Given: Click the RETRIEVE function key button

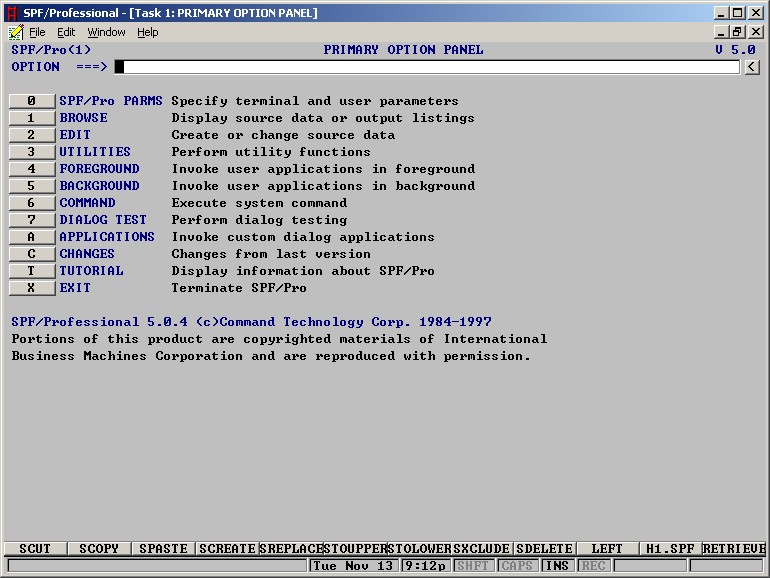Looking at the screenshot, I should tap(734, 549).
